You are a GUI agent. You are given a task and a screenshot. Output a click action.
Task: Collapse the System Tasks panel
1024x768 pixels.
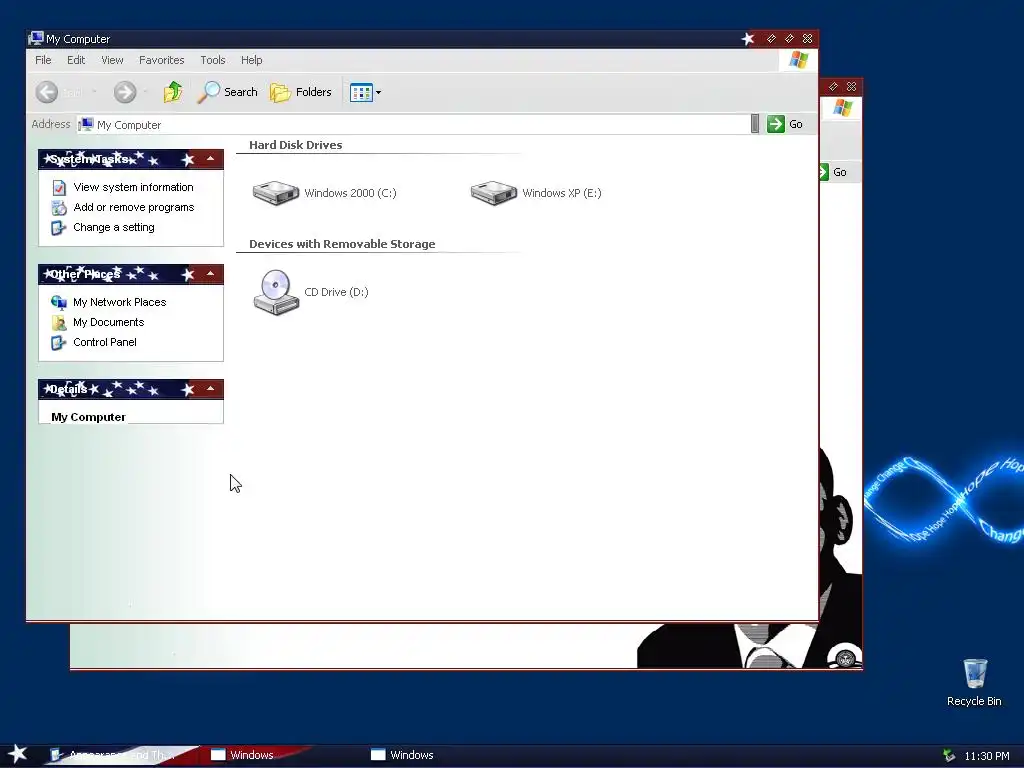[210, 159]
